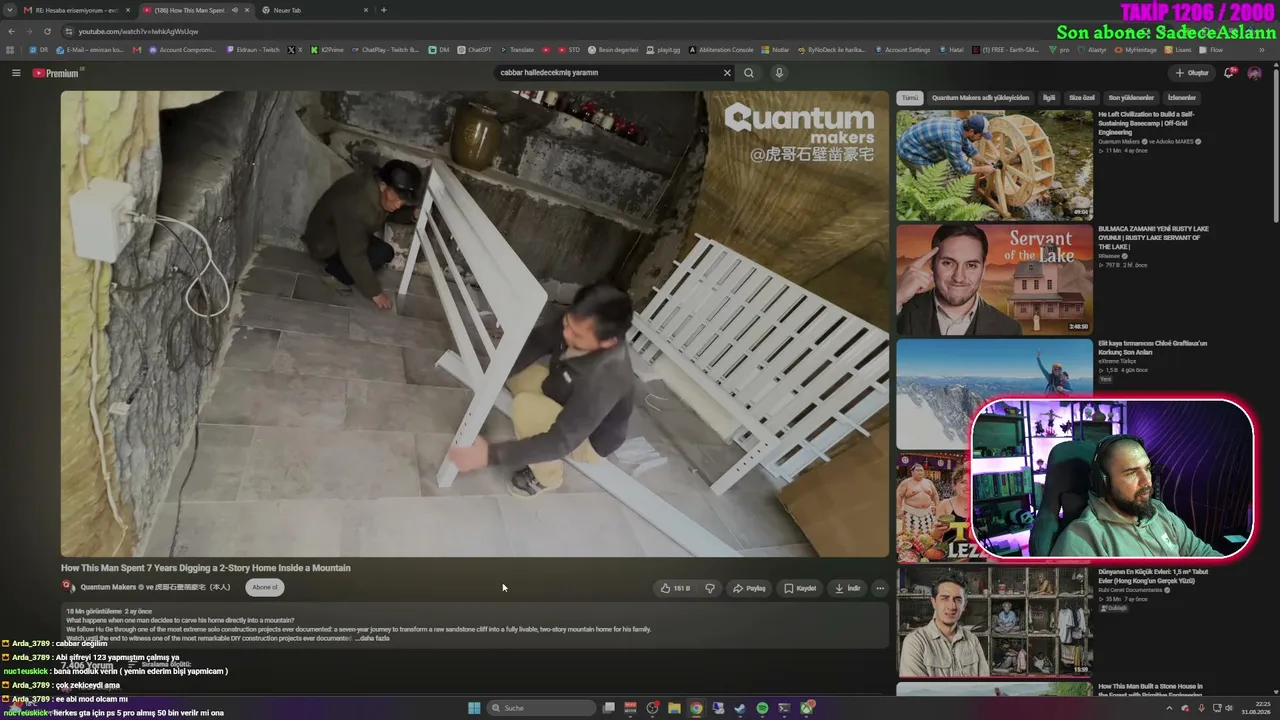Image resolution: width=1280 pixels, height=720 pixels.
Task: Mute the playing YouTube tab speaker icon
Action: 235,10
